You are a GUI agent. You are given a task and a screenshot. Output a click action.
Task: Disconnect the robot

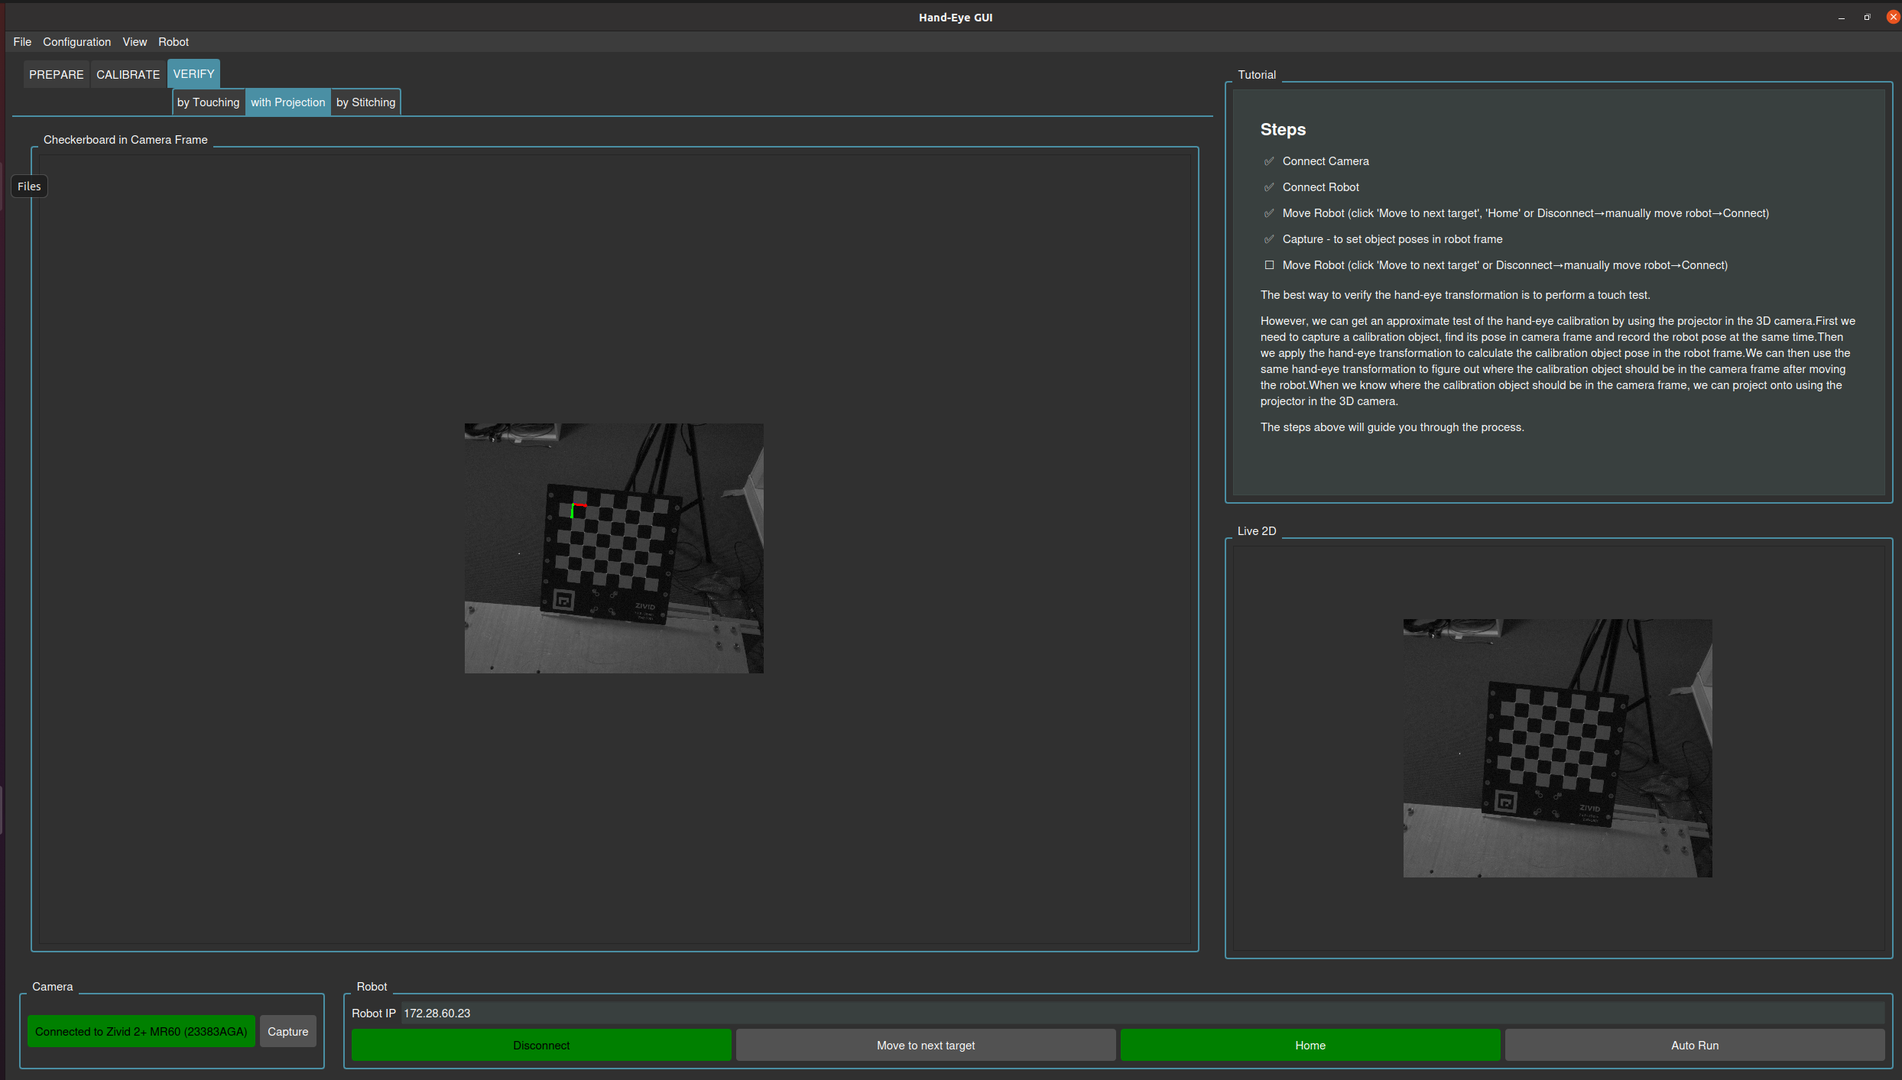pos(541,1046)
